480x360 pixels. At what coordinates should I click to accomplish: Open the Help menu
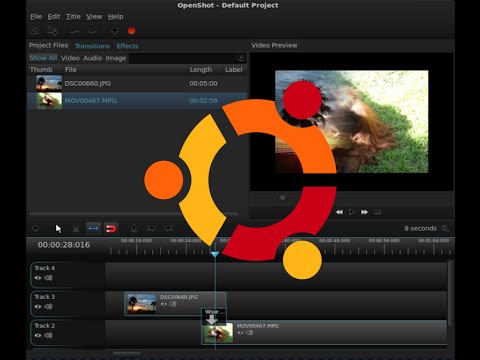pyautogui.click(x=116, y=17)
